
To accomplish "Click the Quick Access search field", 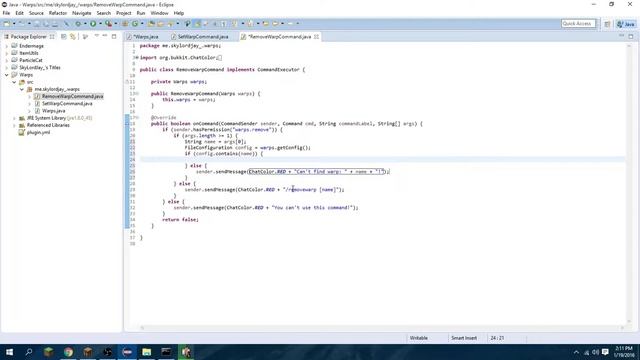I will pos(578,24).
